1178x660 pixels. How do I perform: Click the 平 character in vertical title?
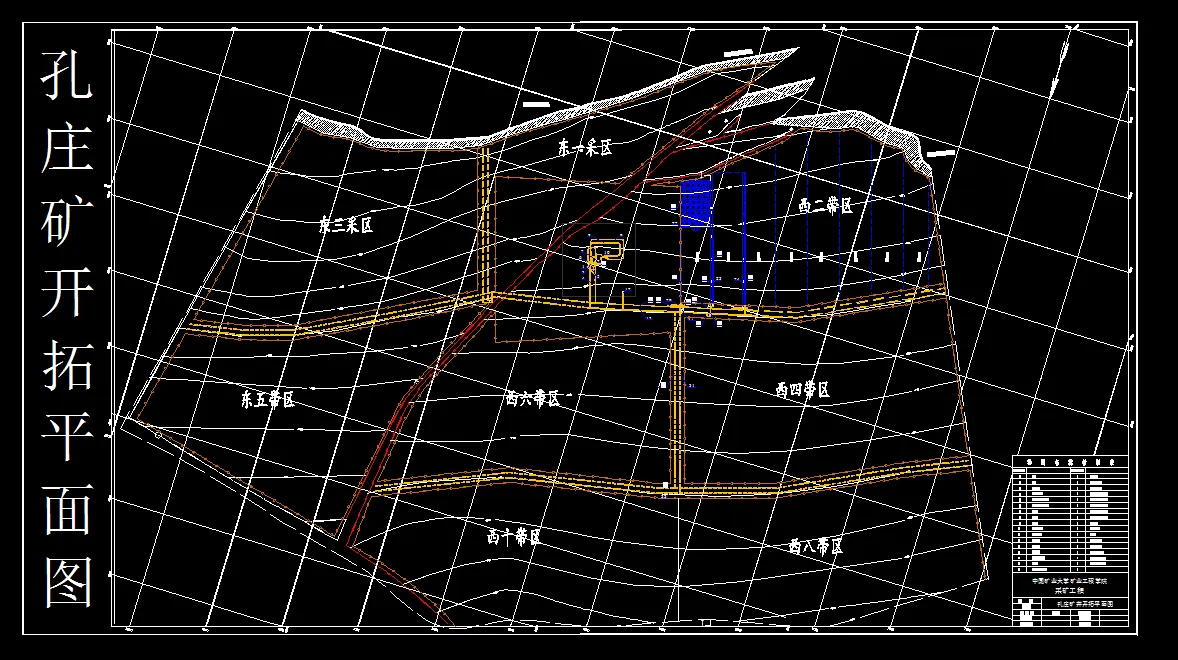click(x=67, y=436)
